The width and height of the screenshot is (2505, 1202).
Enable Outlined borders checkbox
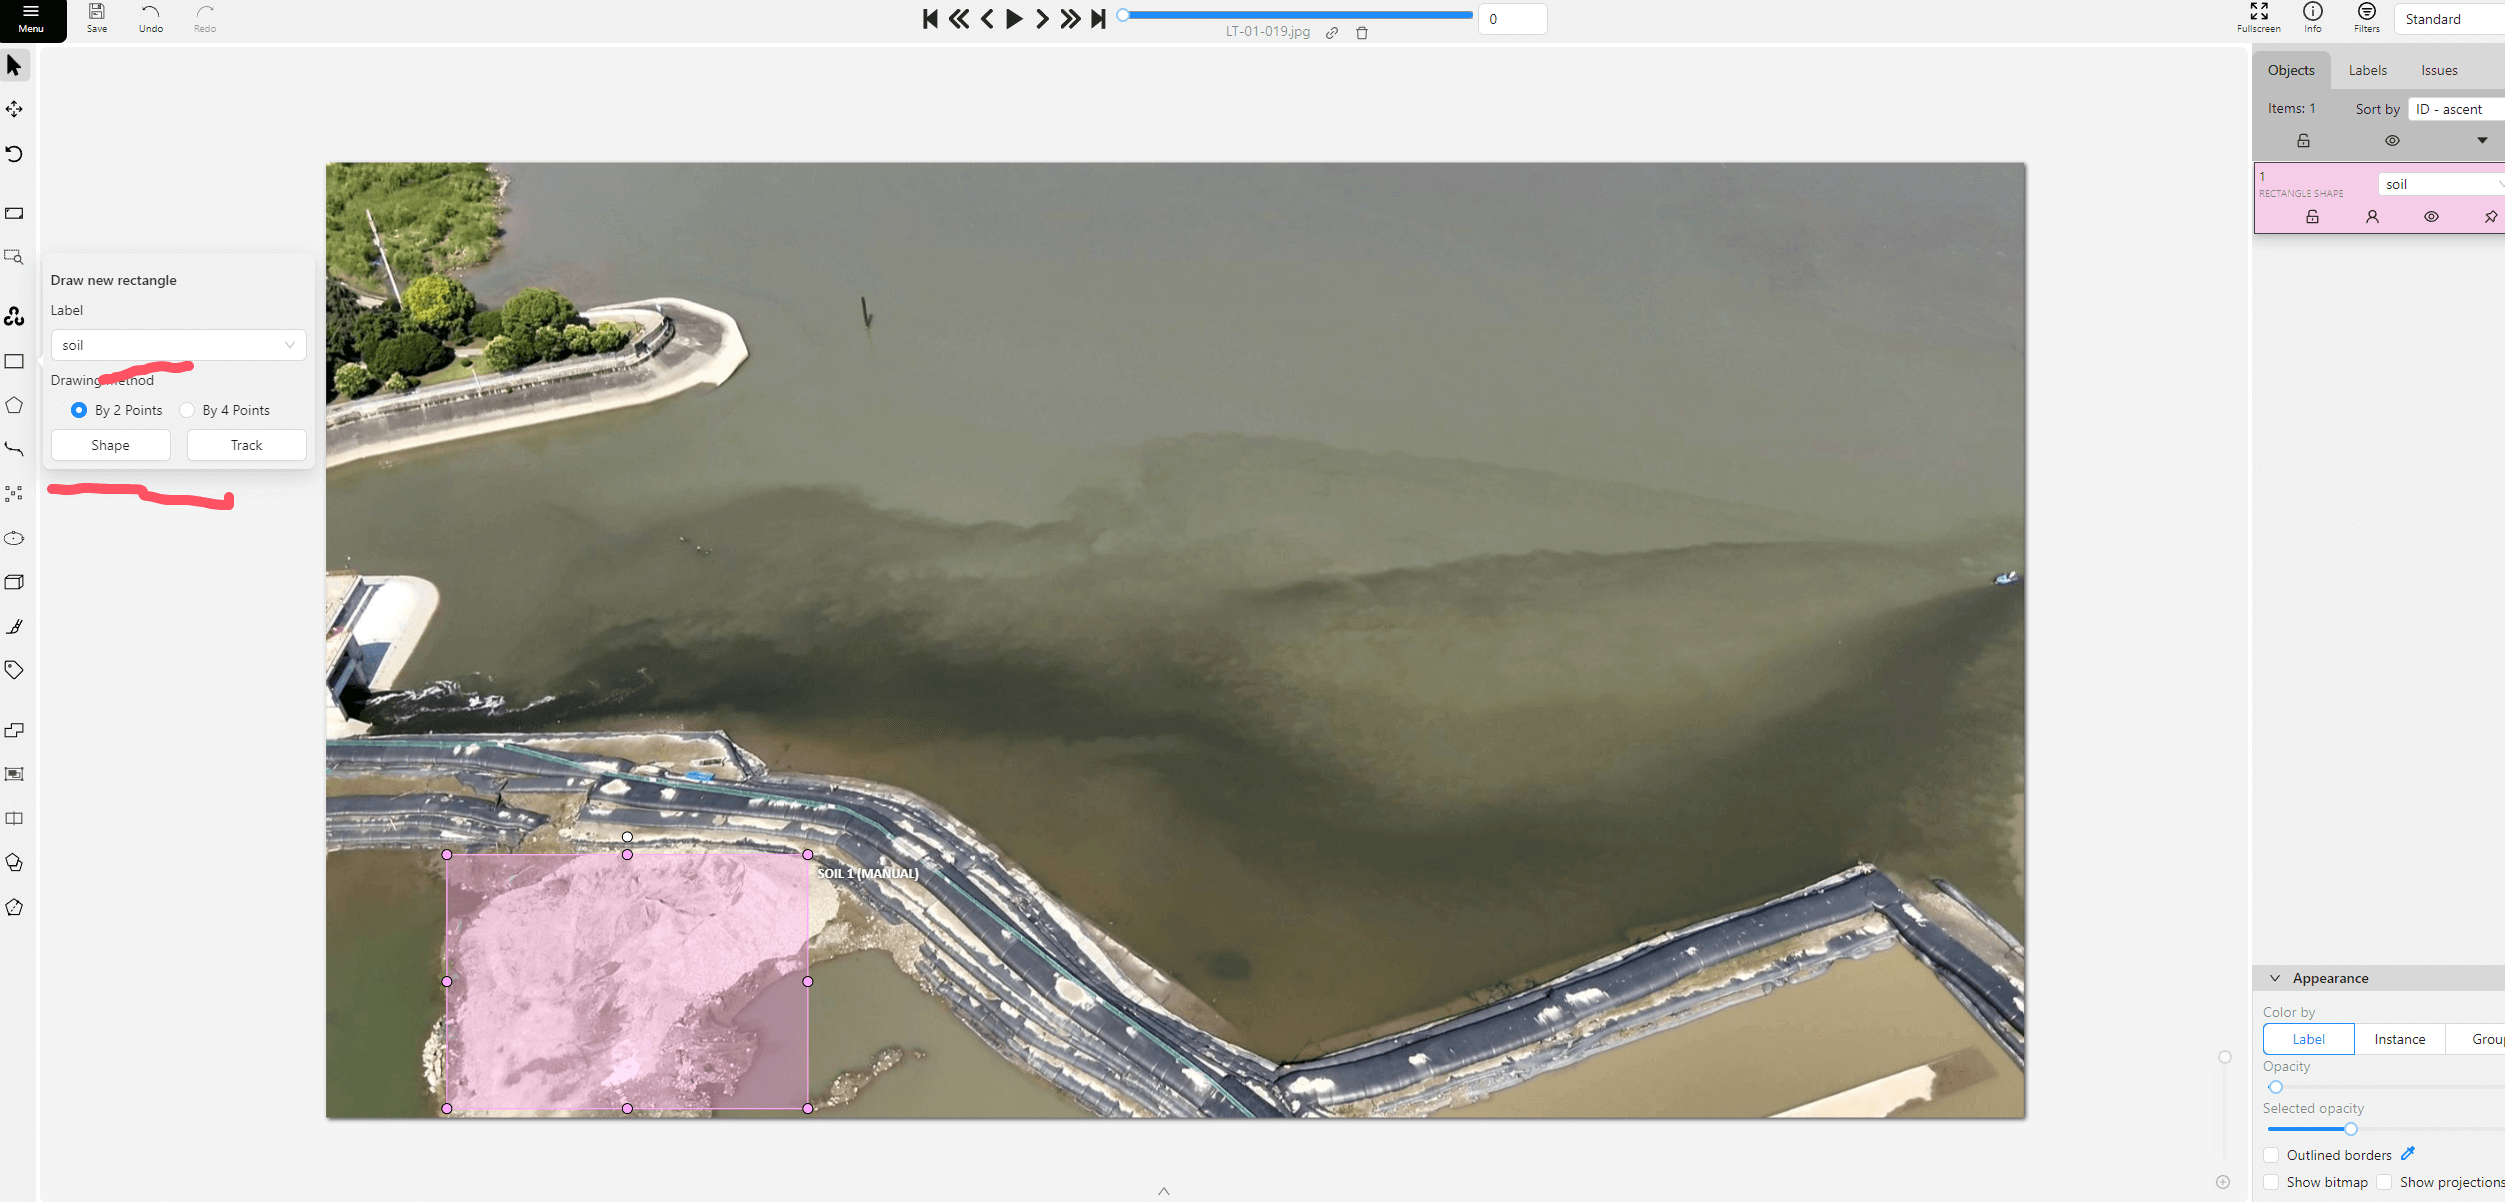click(x=2271, y=1155)
